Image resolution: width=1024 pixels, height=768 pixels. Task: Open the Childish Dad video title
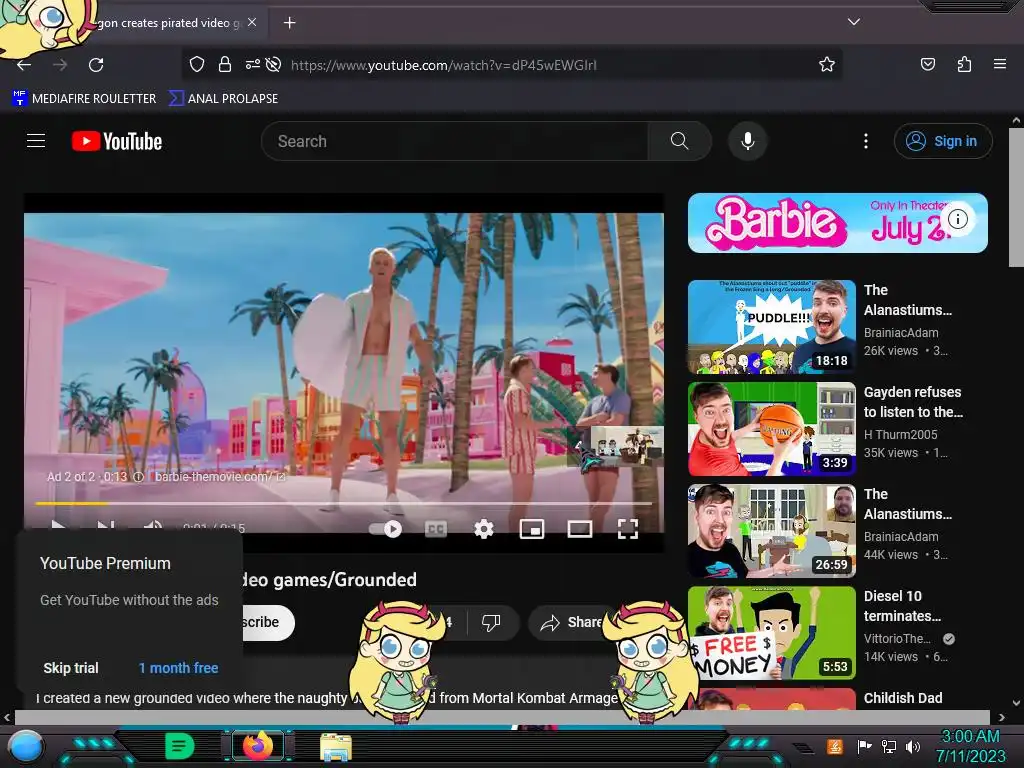click(903, 698)
